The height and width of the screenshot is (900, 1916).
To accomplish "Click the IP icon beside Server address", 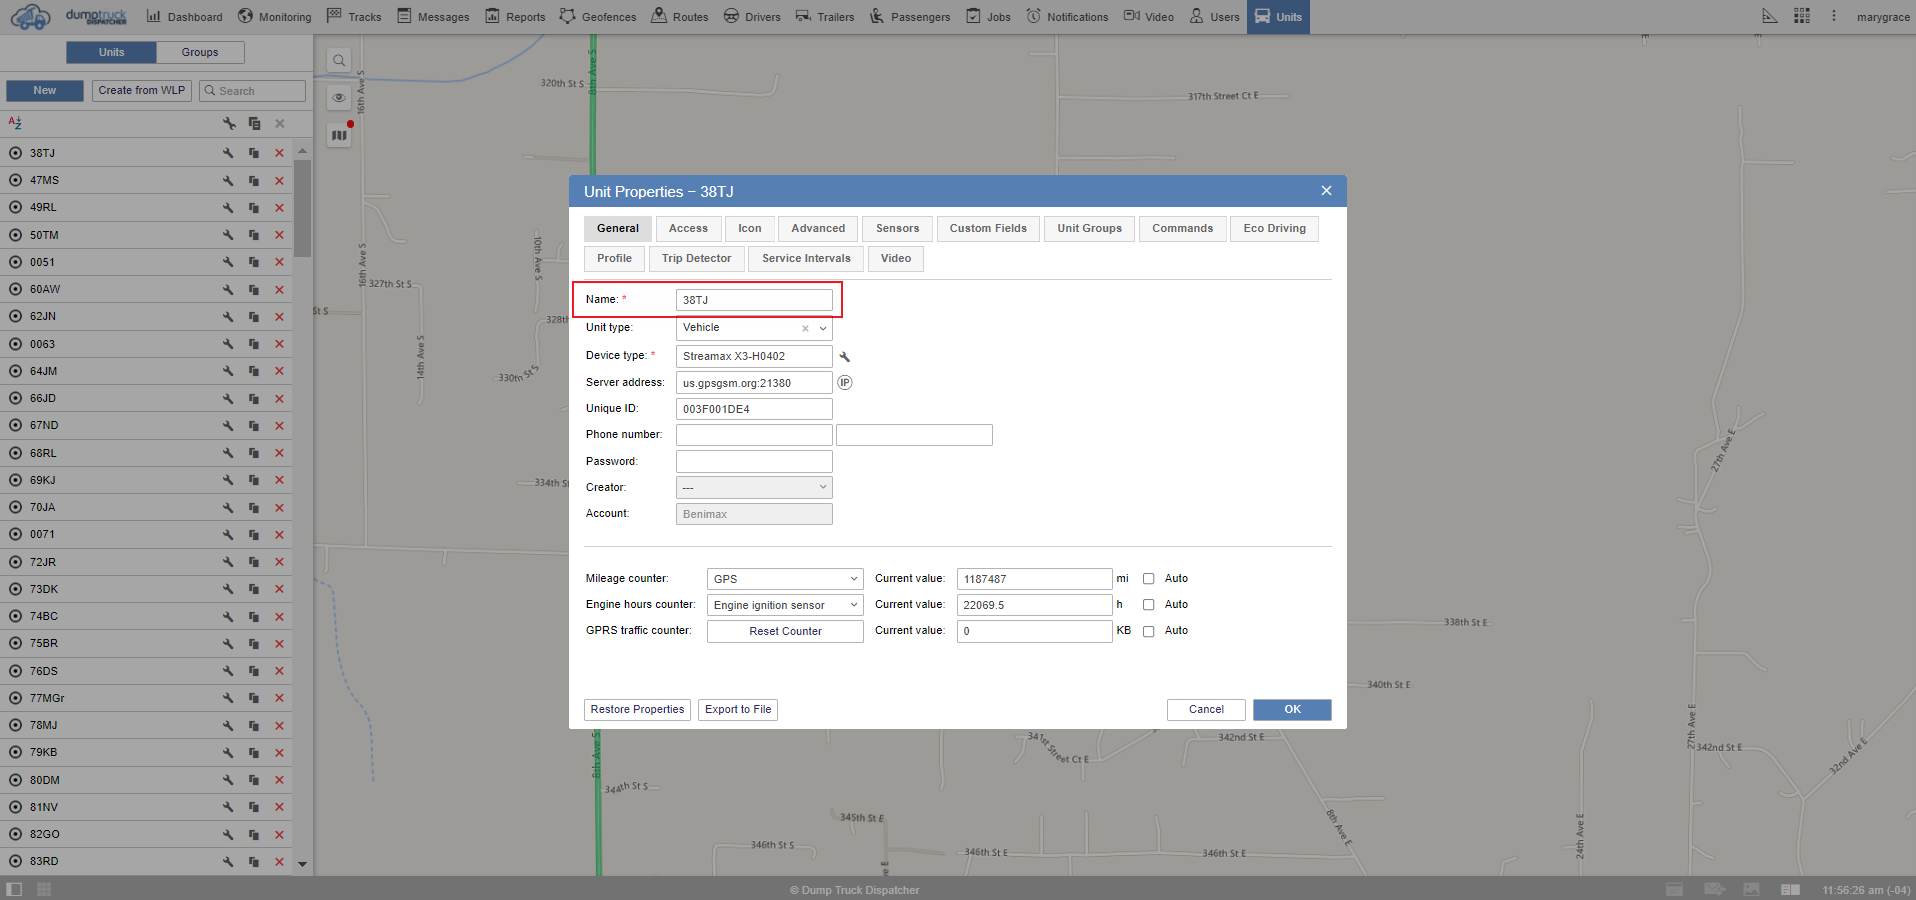I will pyautogui.click(x=845, y=383).
